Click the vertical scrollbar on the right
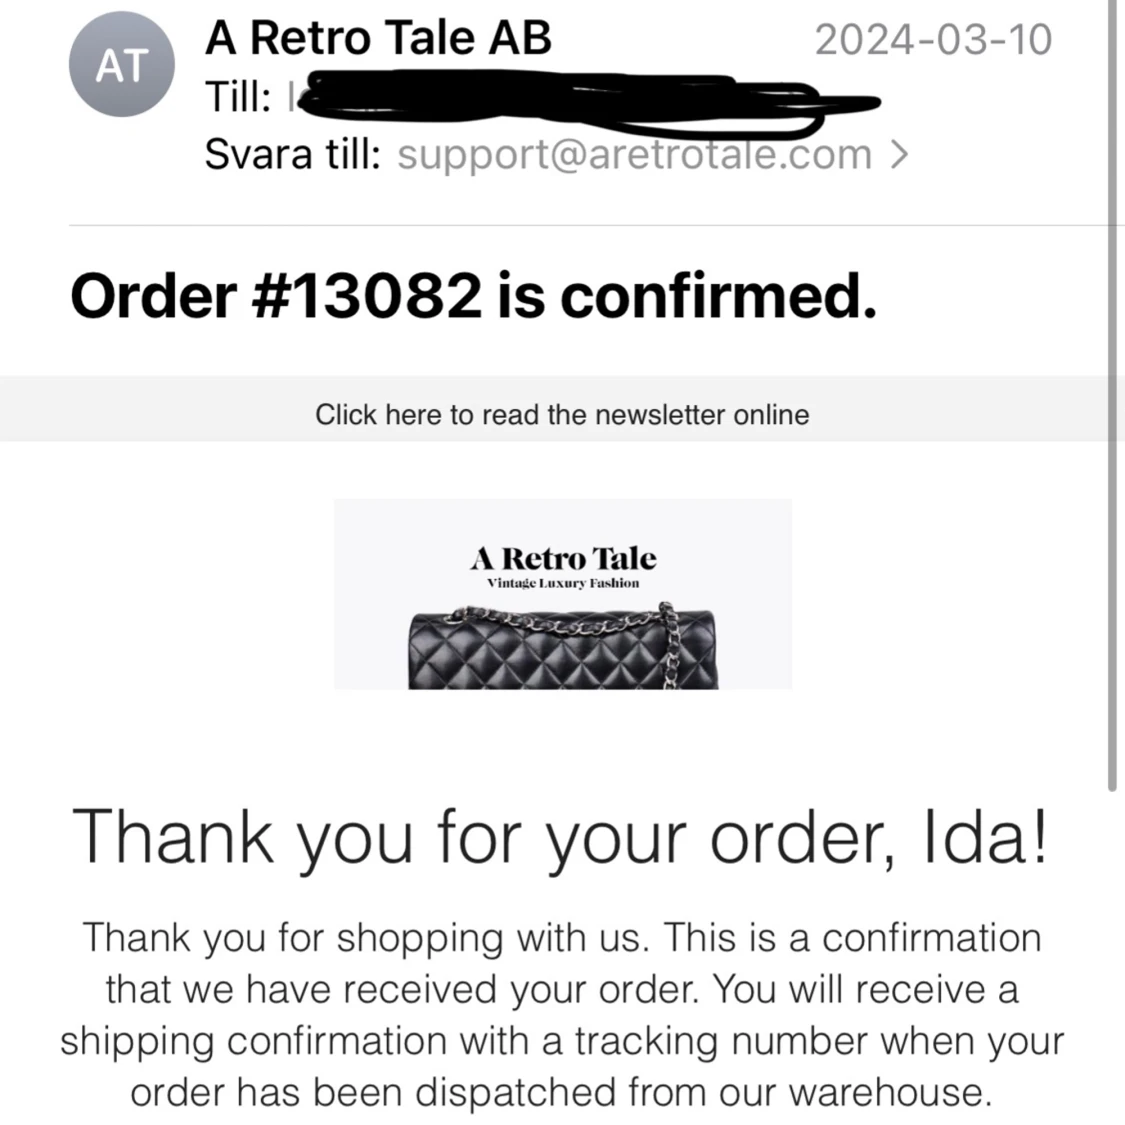This screenshot has width=1125, height=1125. click(1112, 400)
